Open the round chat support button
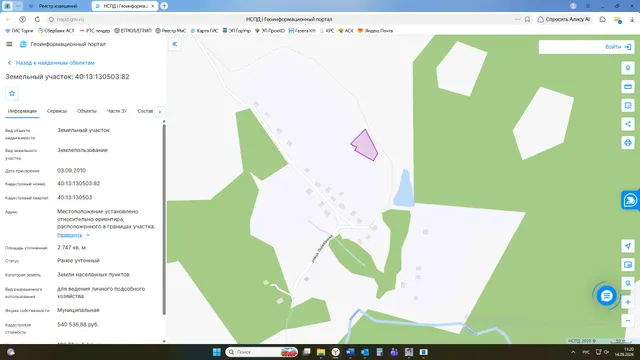The width and height of the screenshot is (640, 360). 607,296
